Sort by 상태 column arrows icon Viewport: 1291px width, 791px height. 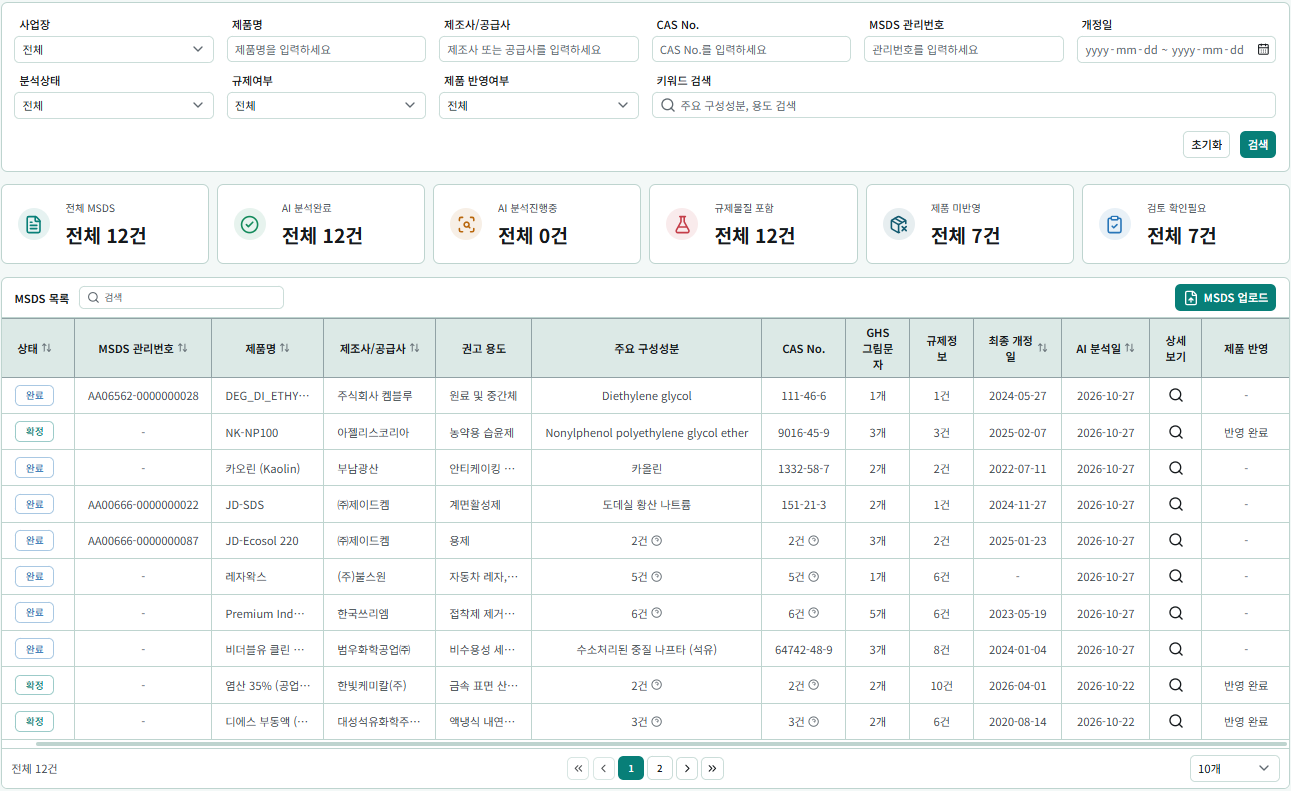coord(46,348)
